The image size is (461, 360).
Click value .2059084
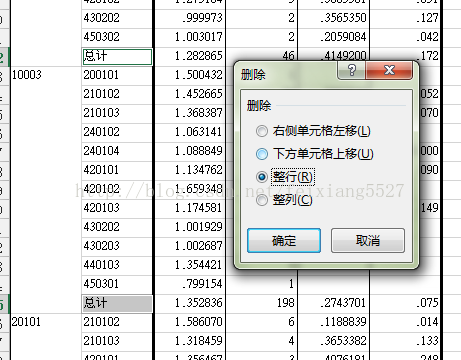tap(343, 37)
